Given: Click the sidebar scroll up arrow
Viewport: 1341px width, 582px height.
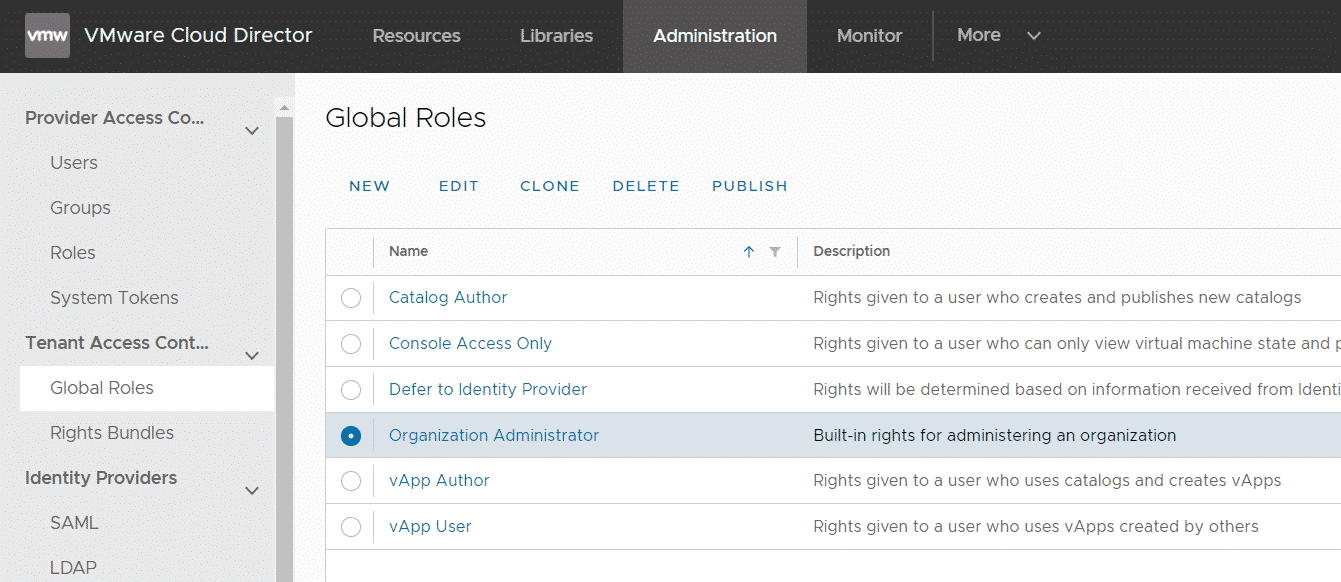Looking at the screenshot, I should point(284,107).
